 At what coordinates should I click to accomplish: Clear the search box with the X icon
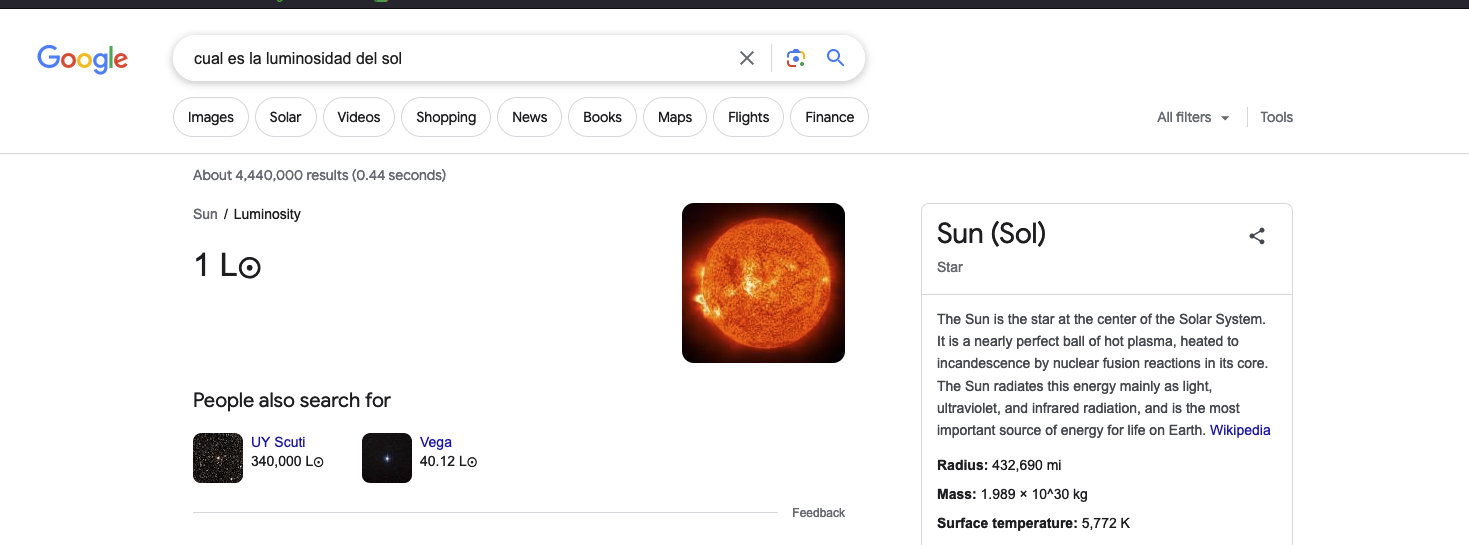pos(747,58)
